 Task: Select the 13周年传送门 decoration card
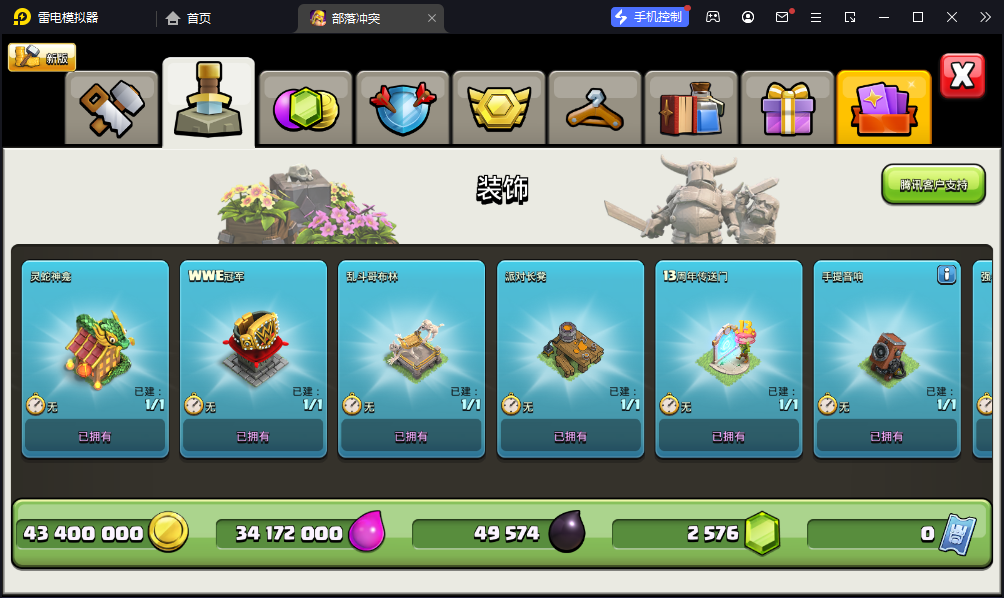tap(729, 359)
